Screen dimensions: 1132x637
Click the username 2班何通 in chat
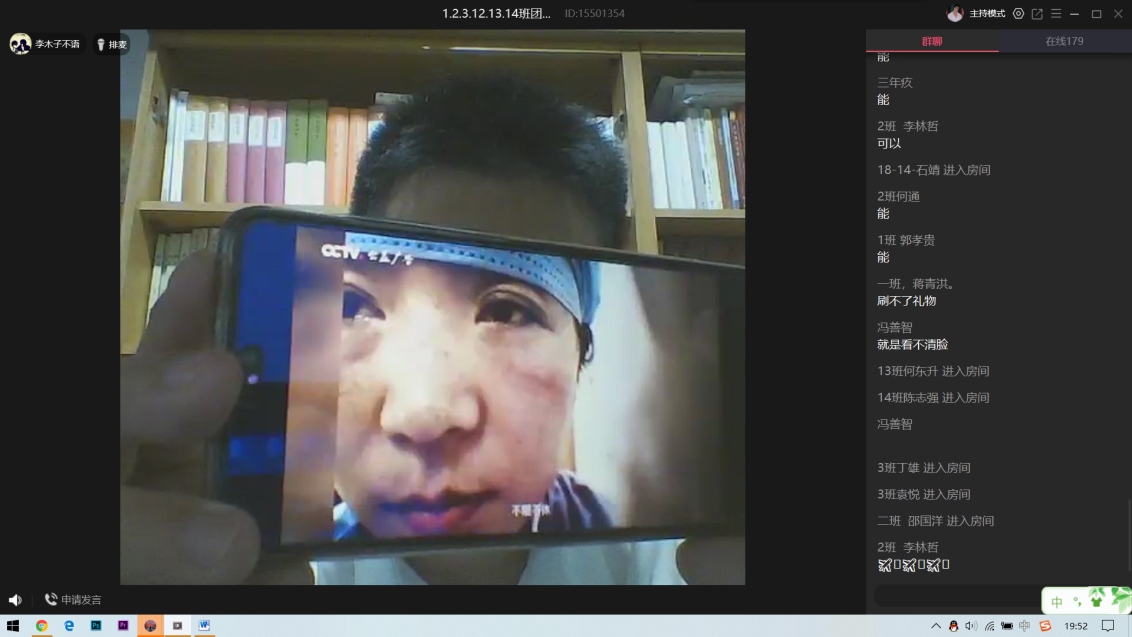point(898,196)
